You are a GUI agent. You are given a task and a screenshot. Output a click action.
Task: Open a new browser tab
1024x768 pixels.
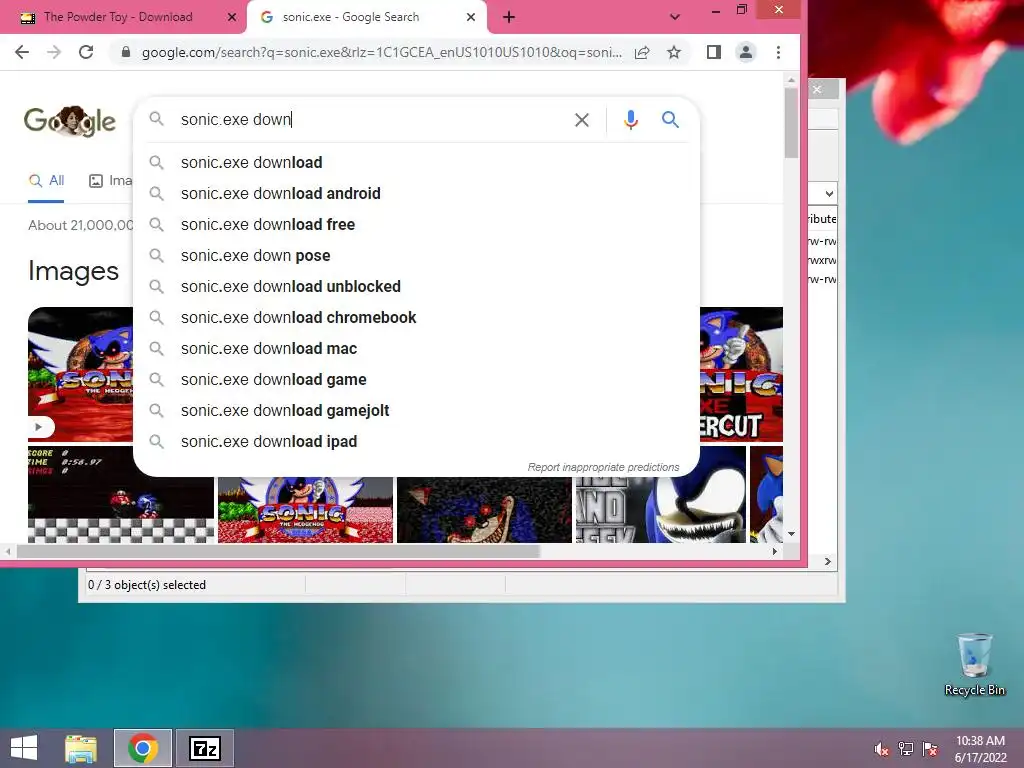tap(509, 18)
